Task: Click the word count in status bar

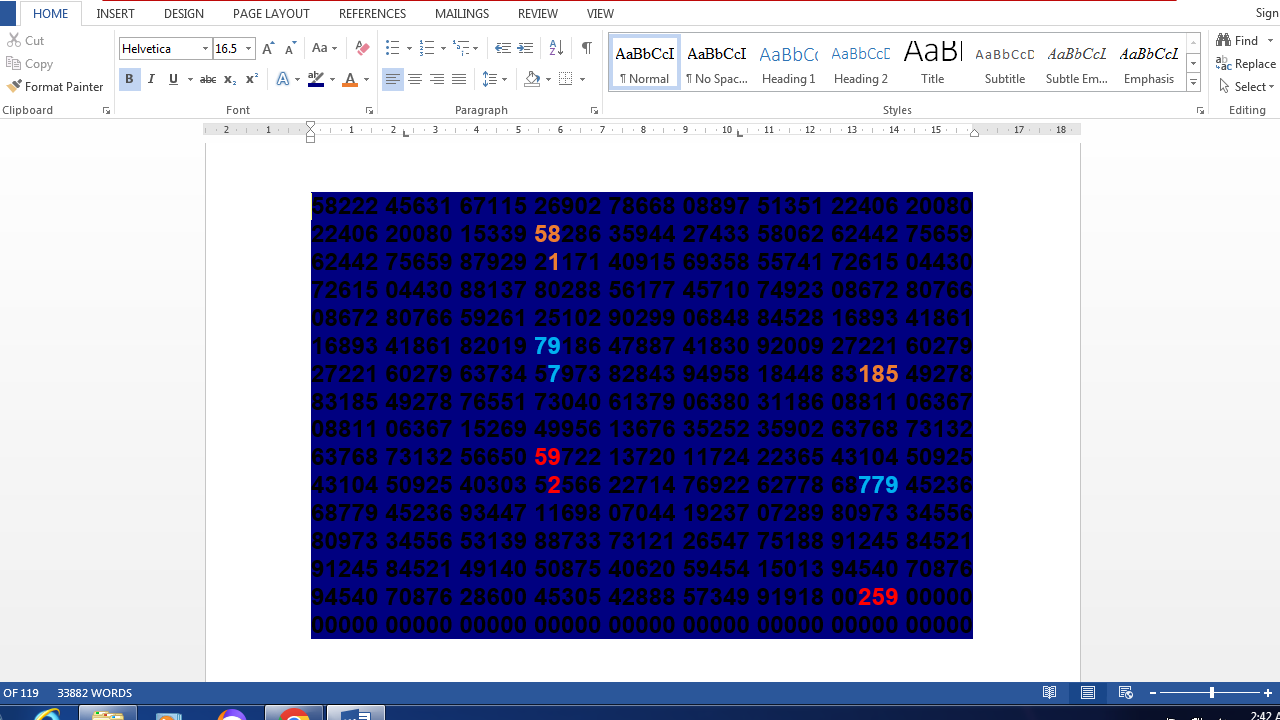Action: [x=95, y=693]
